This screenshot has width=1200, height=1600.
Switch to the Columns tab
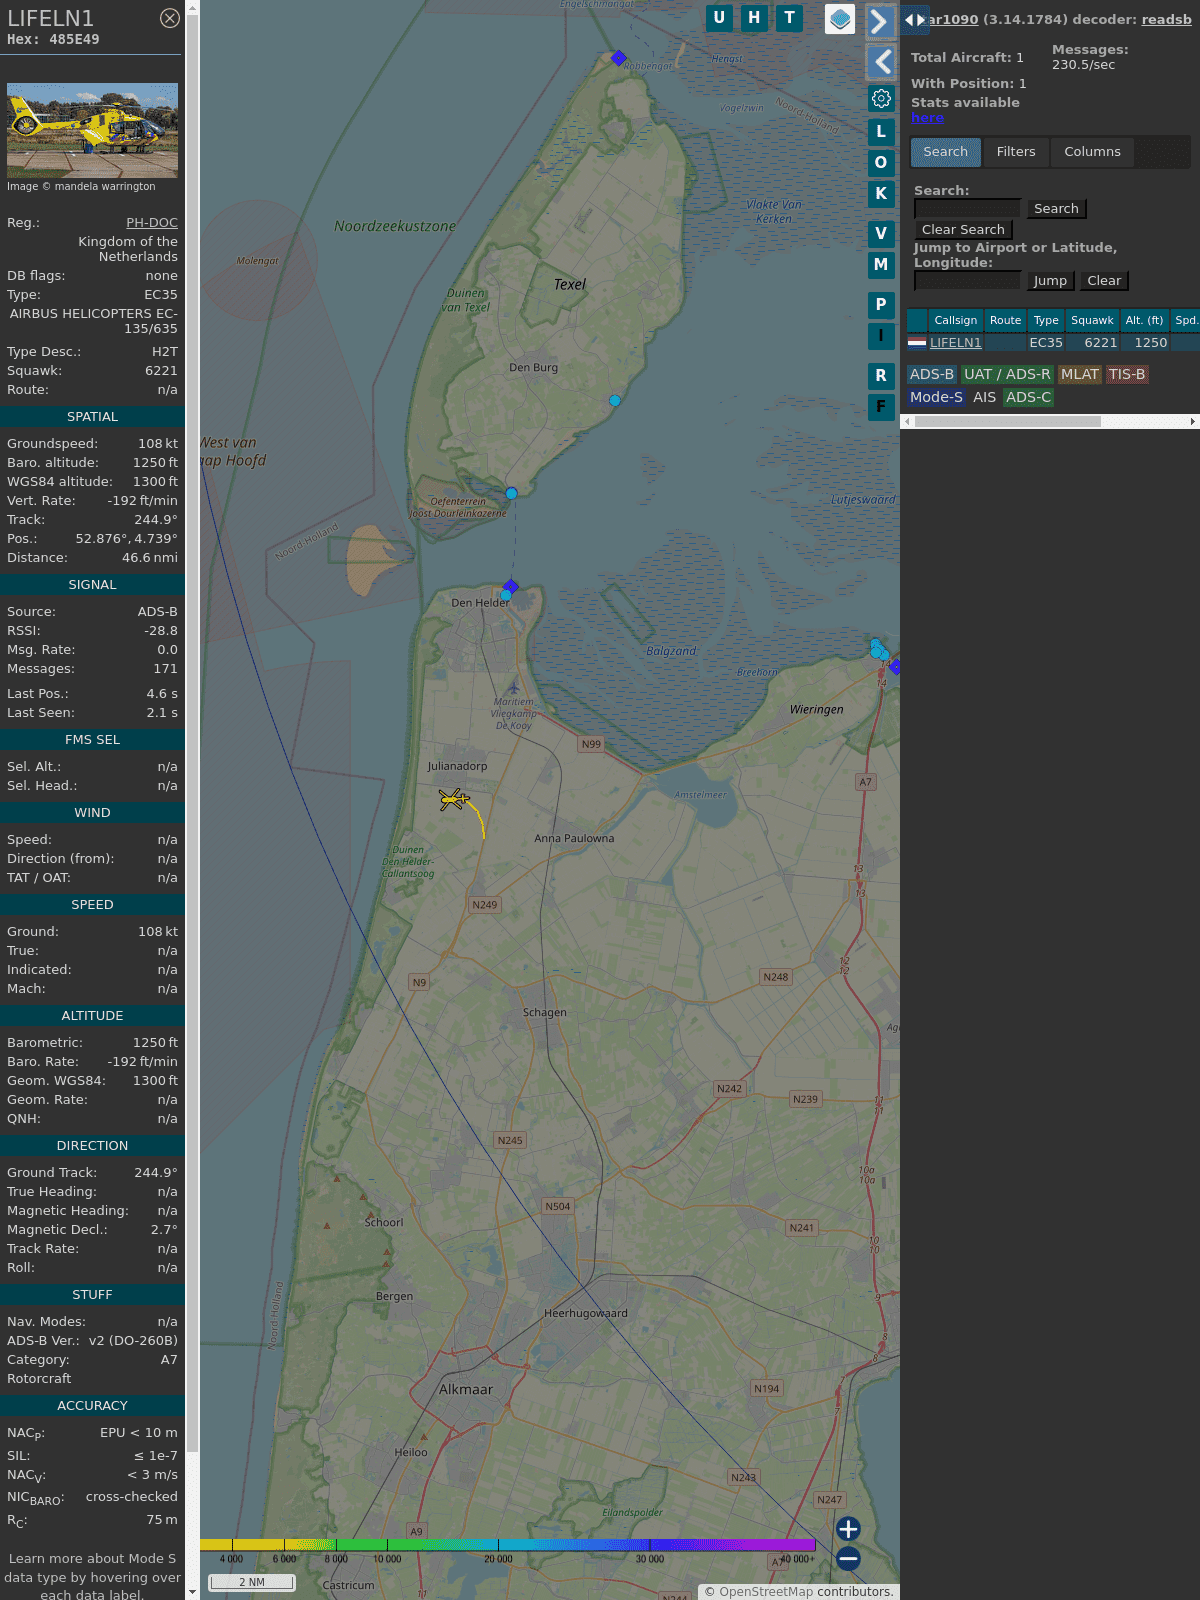(x=1092, y=152)
